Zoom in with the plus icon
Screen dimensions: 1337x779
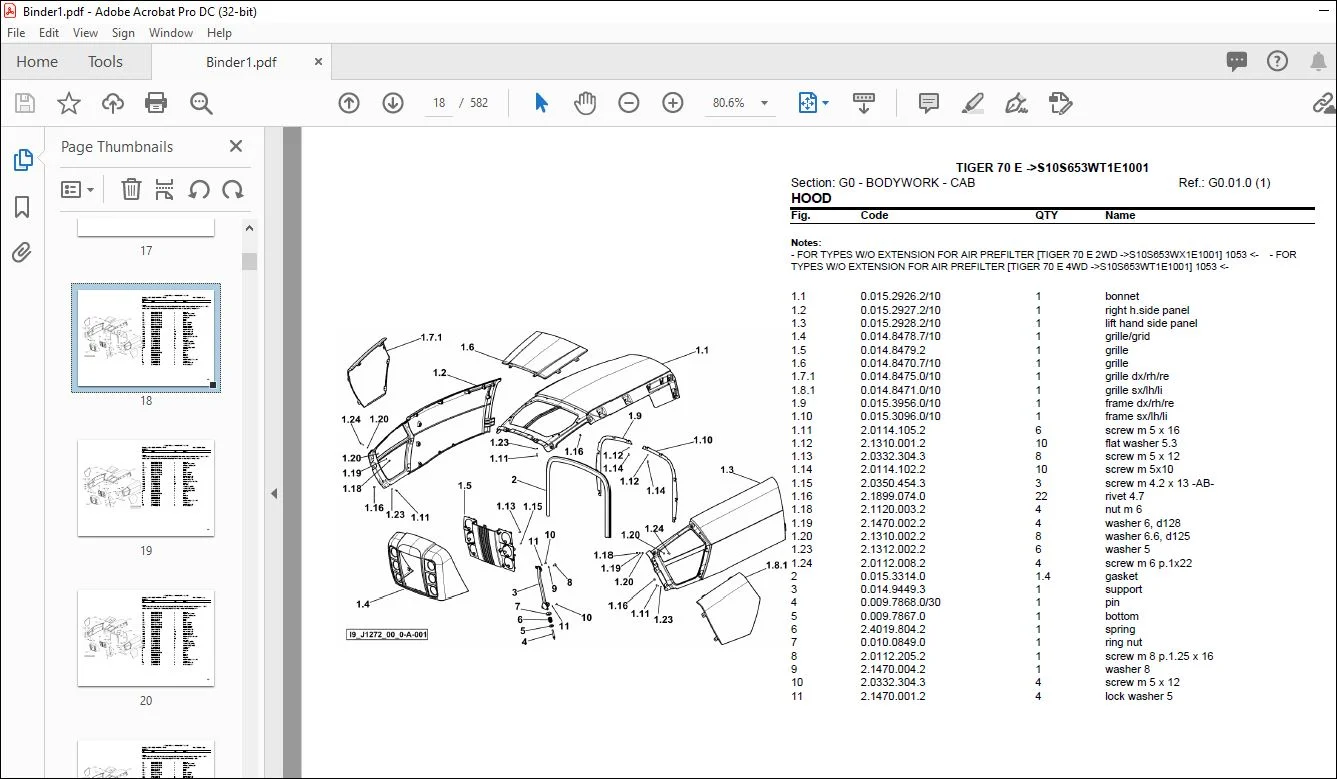point(673,103)
